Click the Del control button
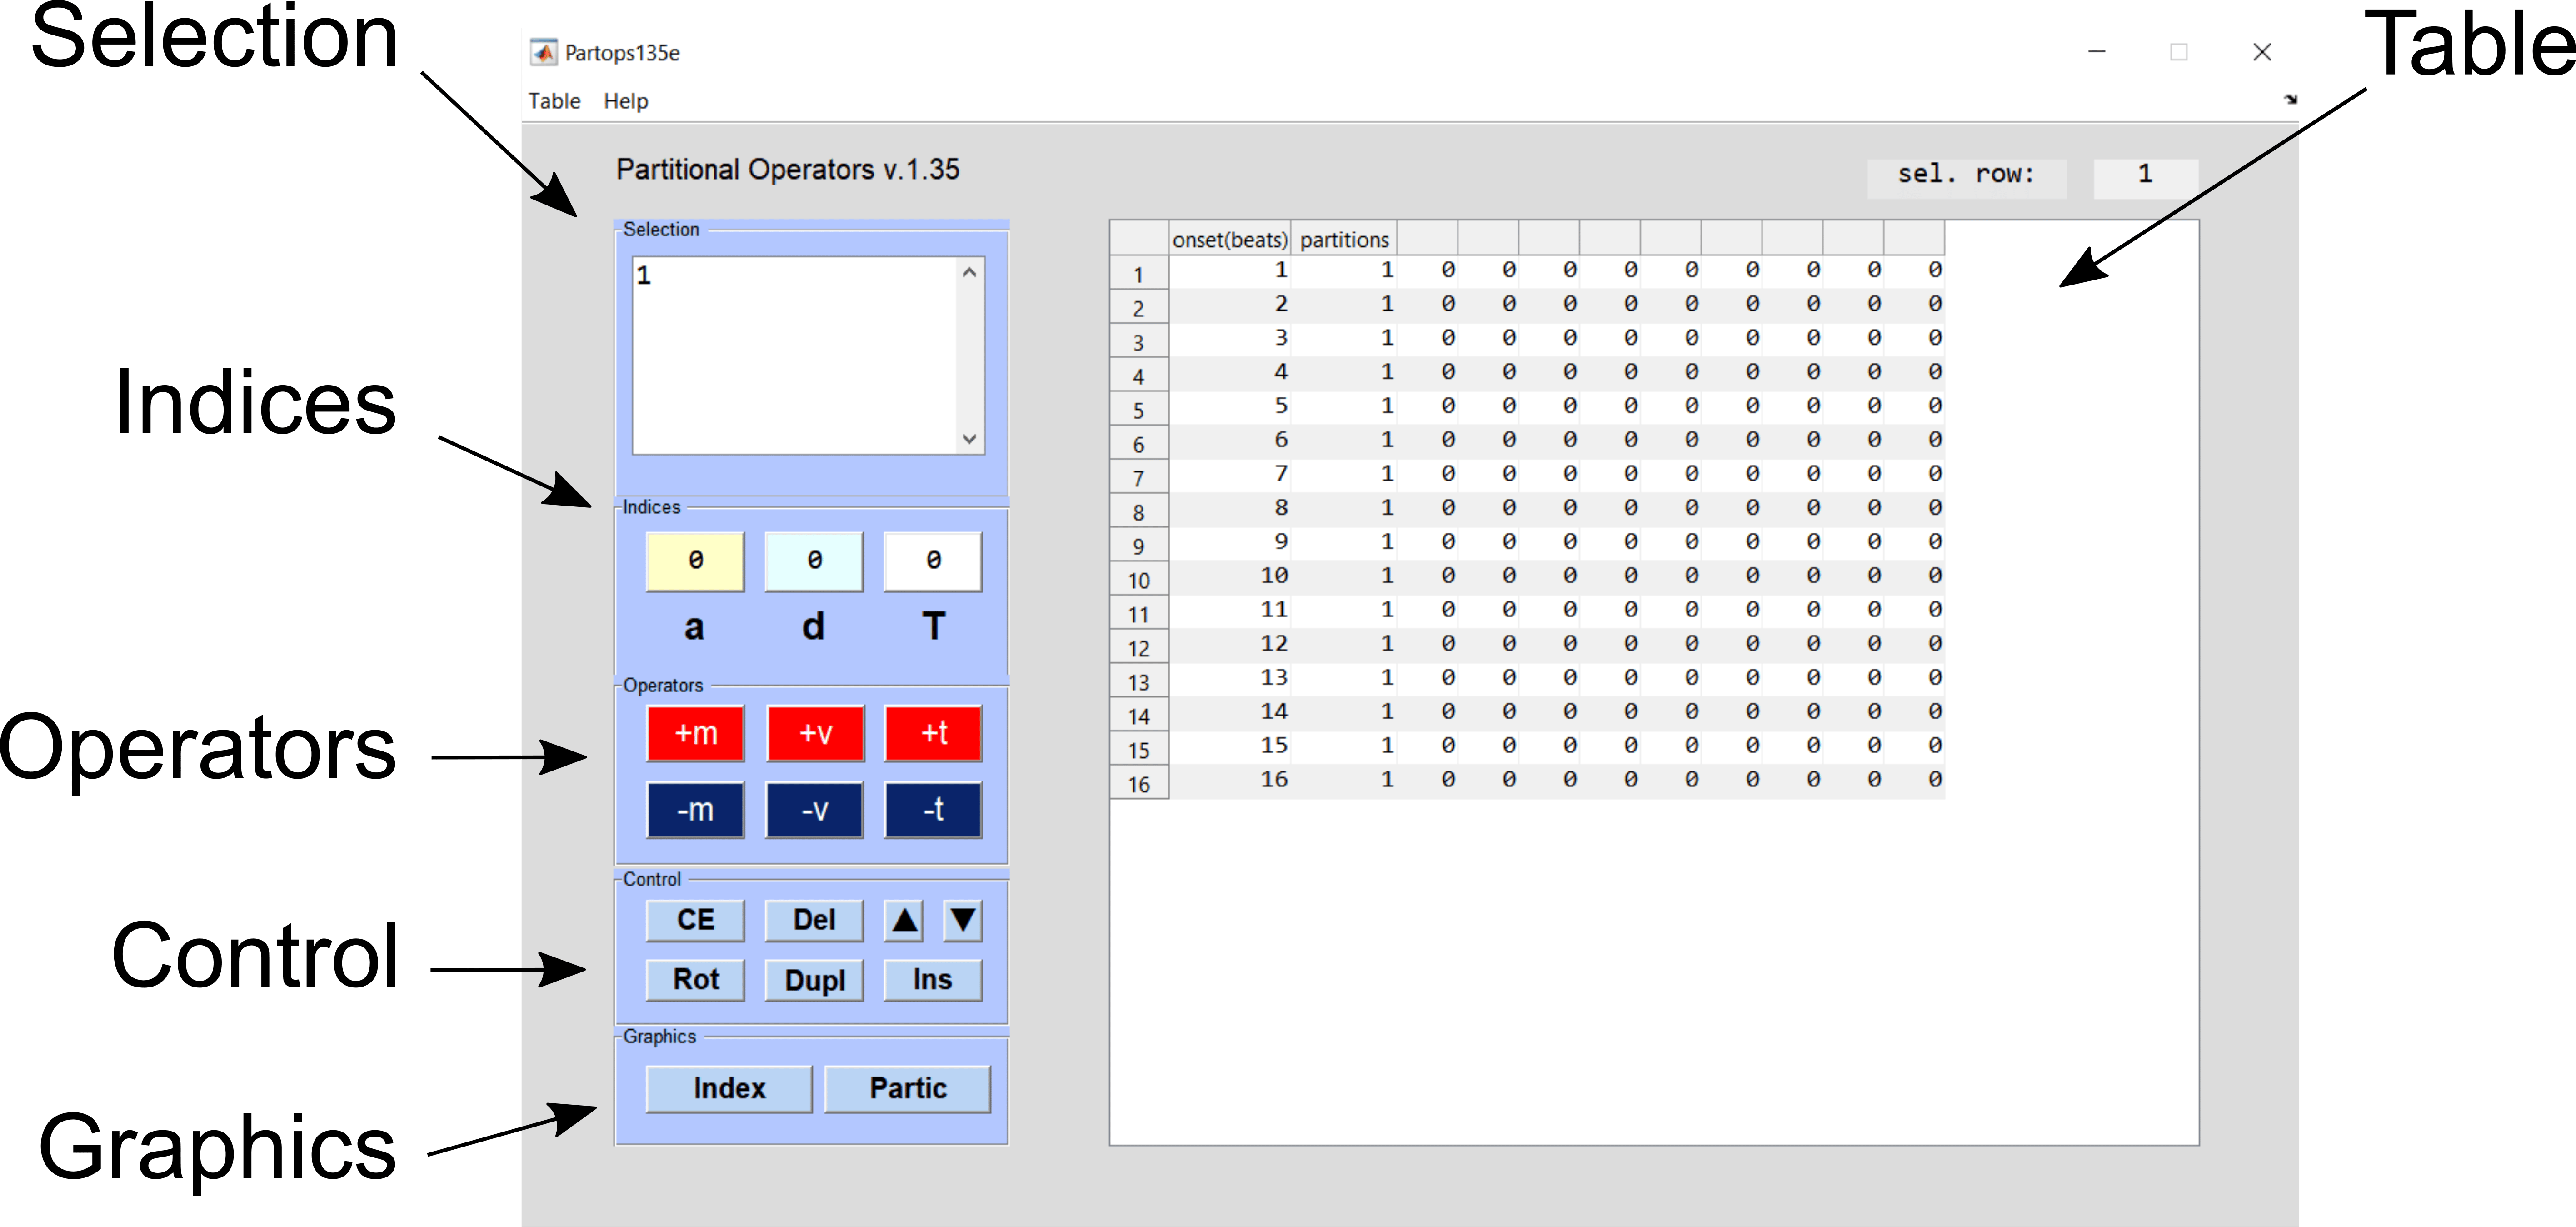Screen dimensions: 2576x1227 [815, 921]
